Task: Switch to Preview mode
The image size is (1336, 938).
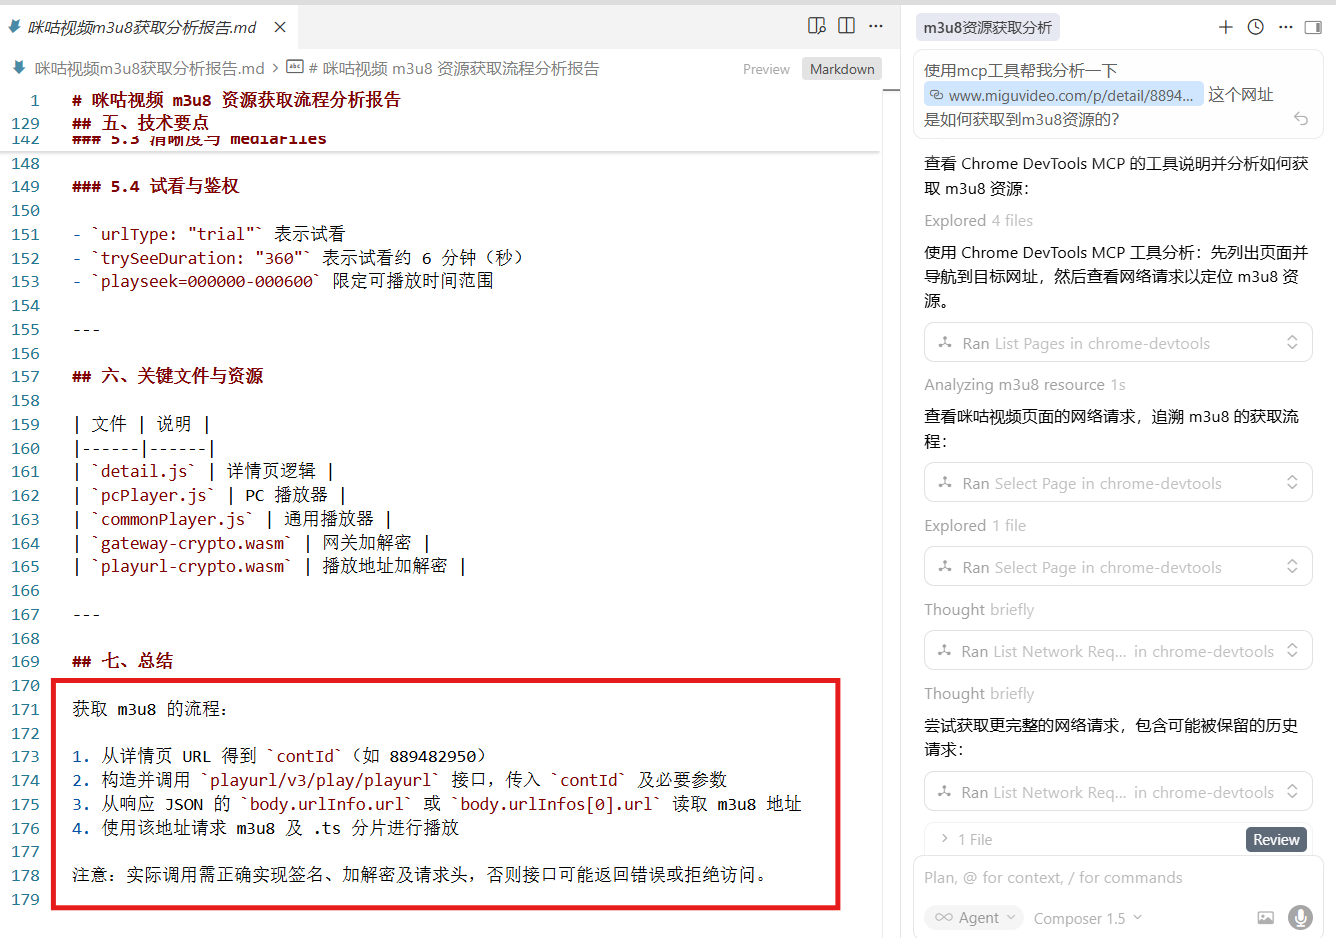Action: click(x=766, y=69)
